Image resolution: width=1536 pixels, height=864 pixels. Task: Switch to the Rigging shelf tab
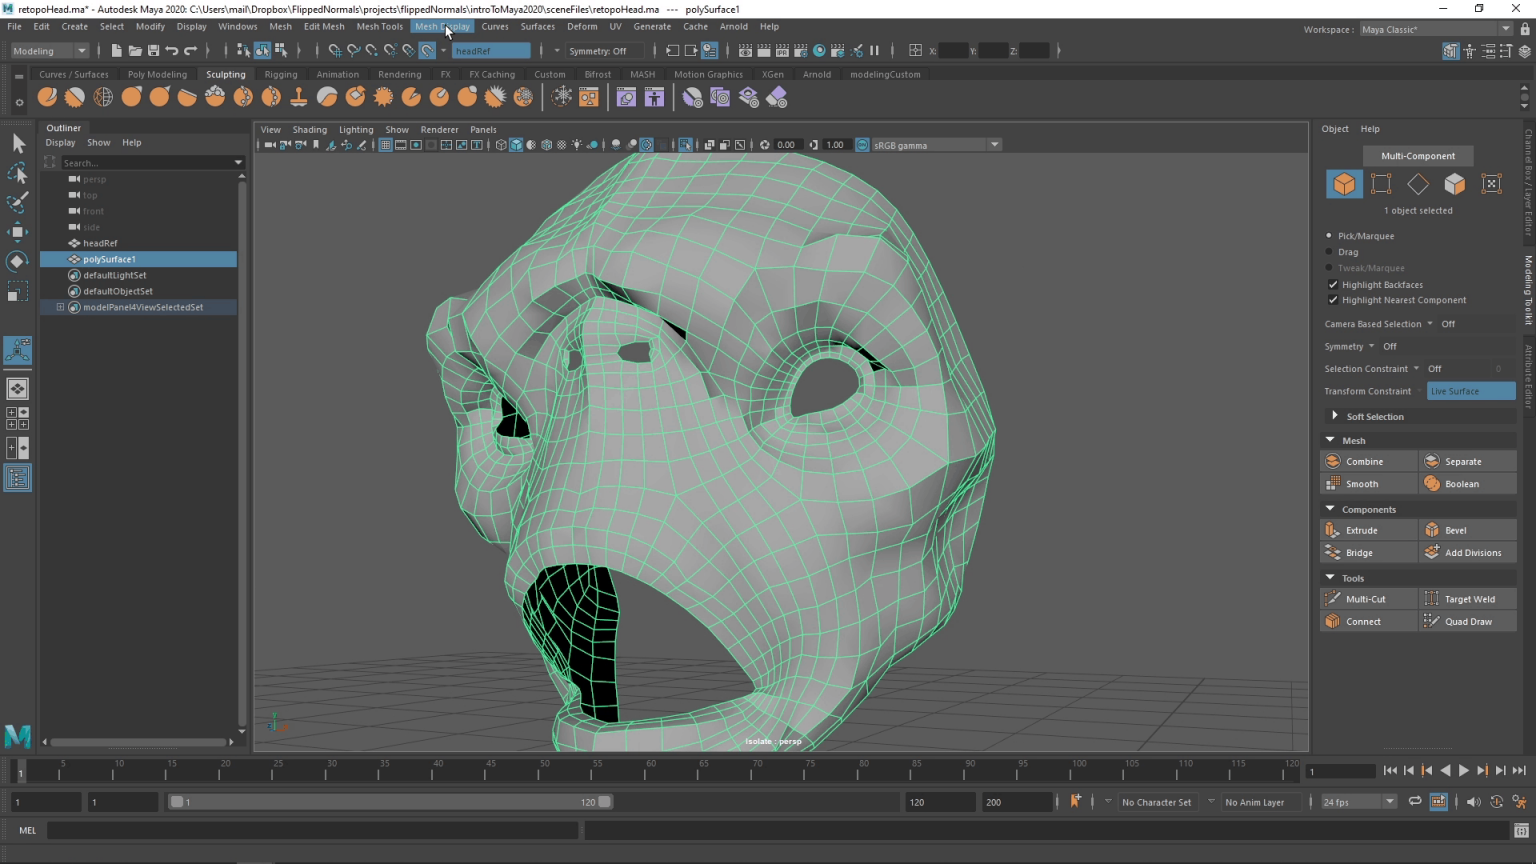point(281,73)
